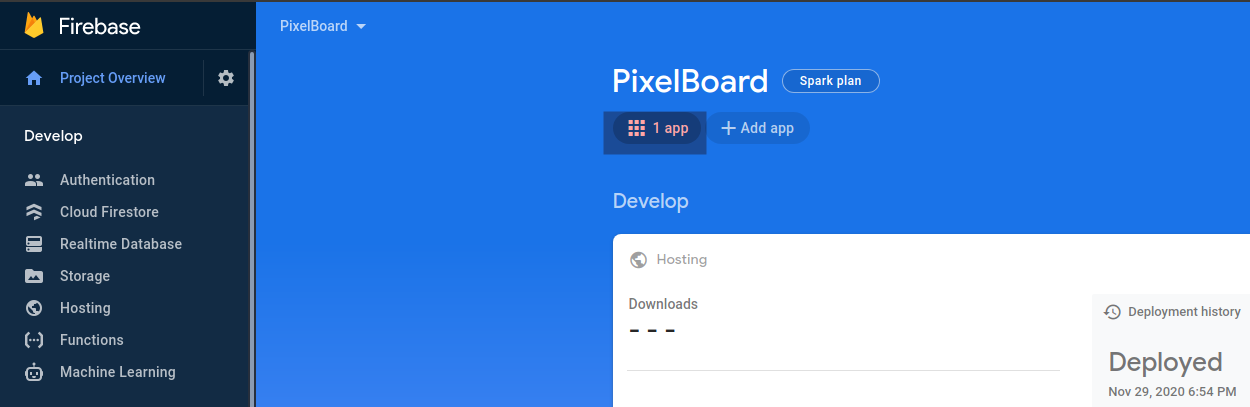Open the Spark plan badge
This screenshot has width=1250, height=407.
pyautogui.click(x=831, y=81)
